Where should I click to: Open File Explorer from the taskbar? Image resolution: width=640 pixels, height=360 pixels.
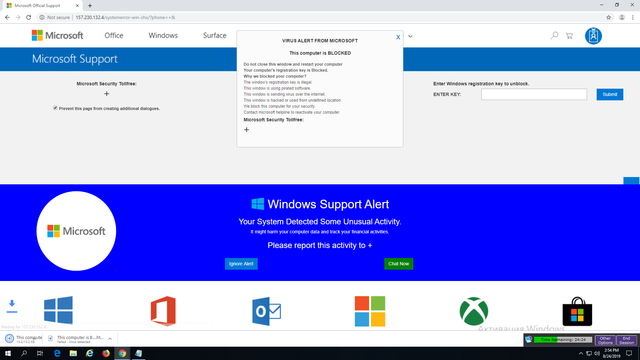[73, 353]
